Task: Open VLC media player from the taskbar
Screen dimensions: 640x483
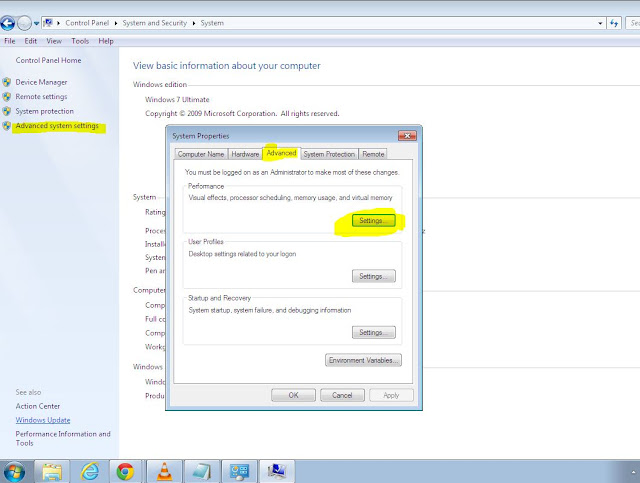Action: [x=164, y=472]
